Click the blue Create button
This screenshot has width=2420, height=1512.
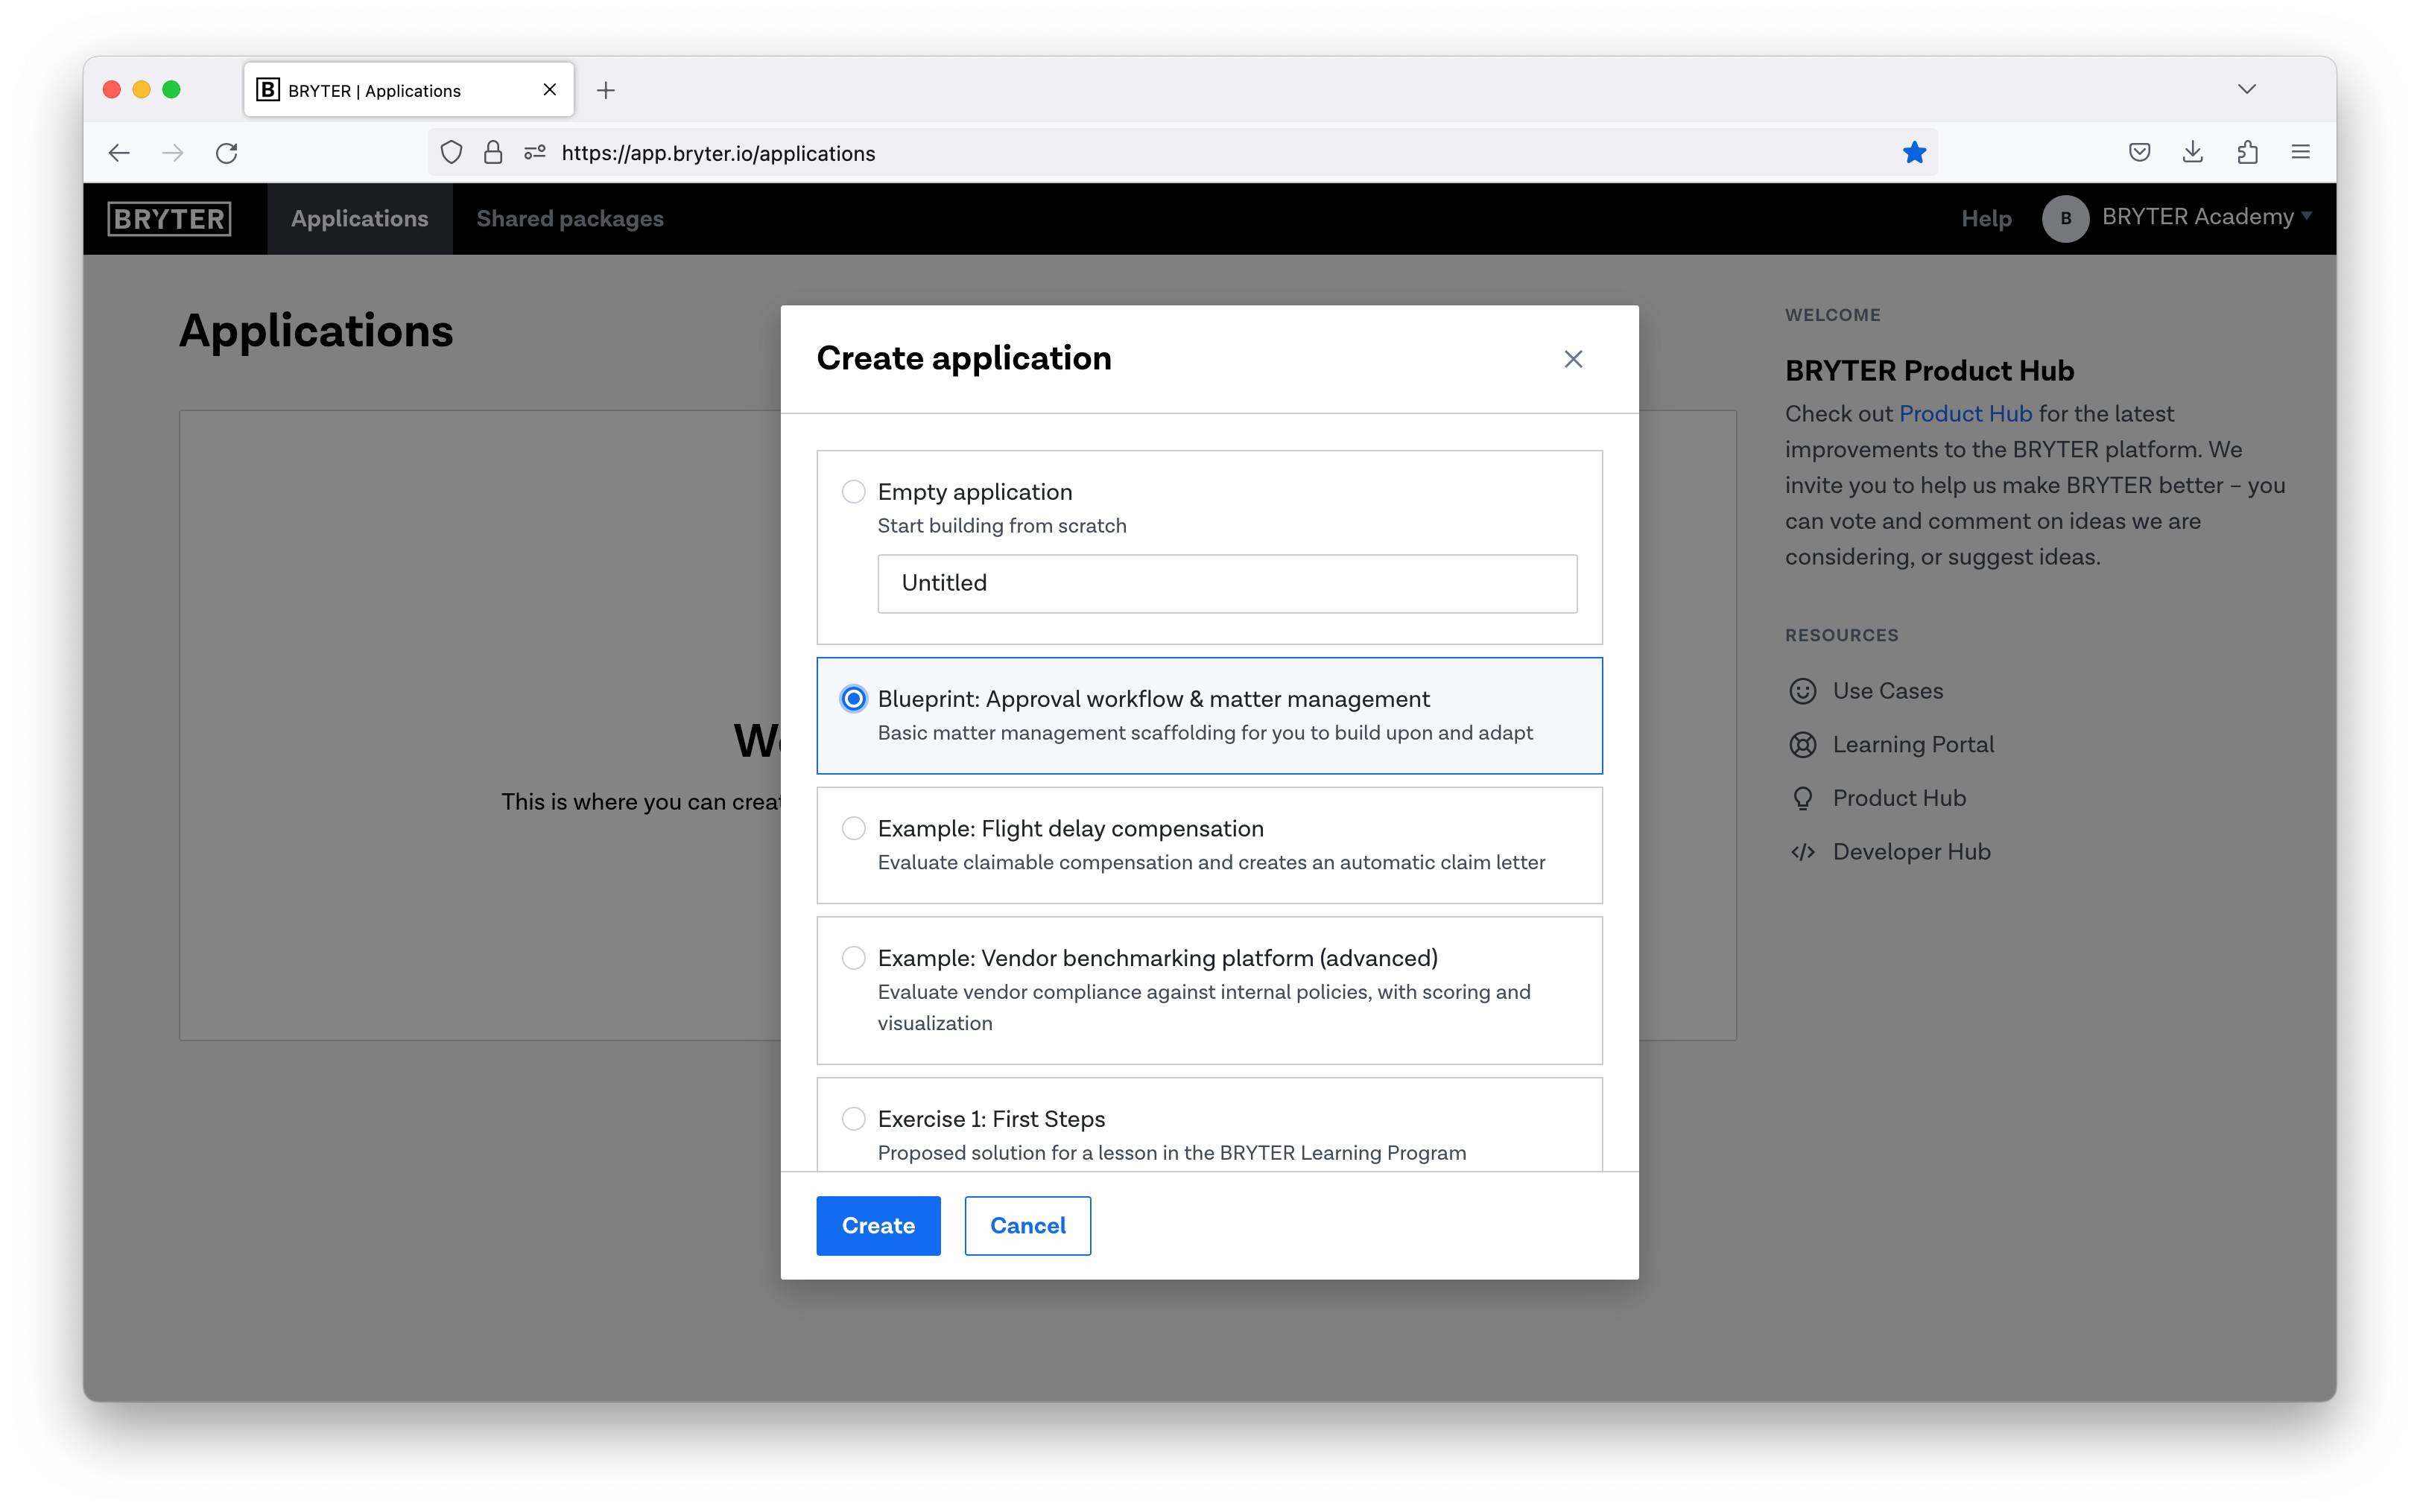click(877, 1225)
